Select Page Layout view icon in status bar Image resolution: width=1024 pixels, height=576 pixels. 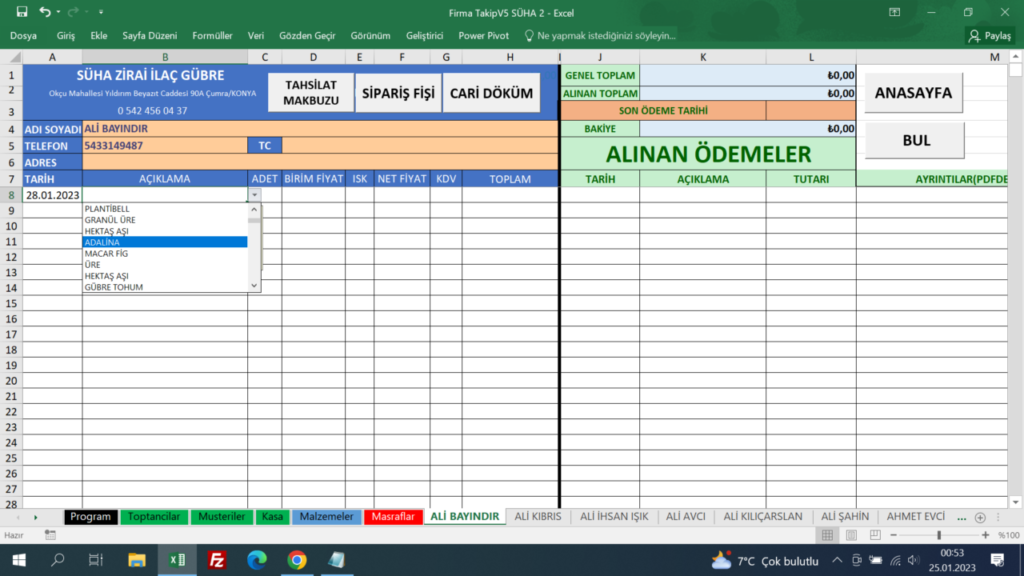pyautogui.click(x=851, y=534)
